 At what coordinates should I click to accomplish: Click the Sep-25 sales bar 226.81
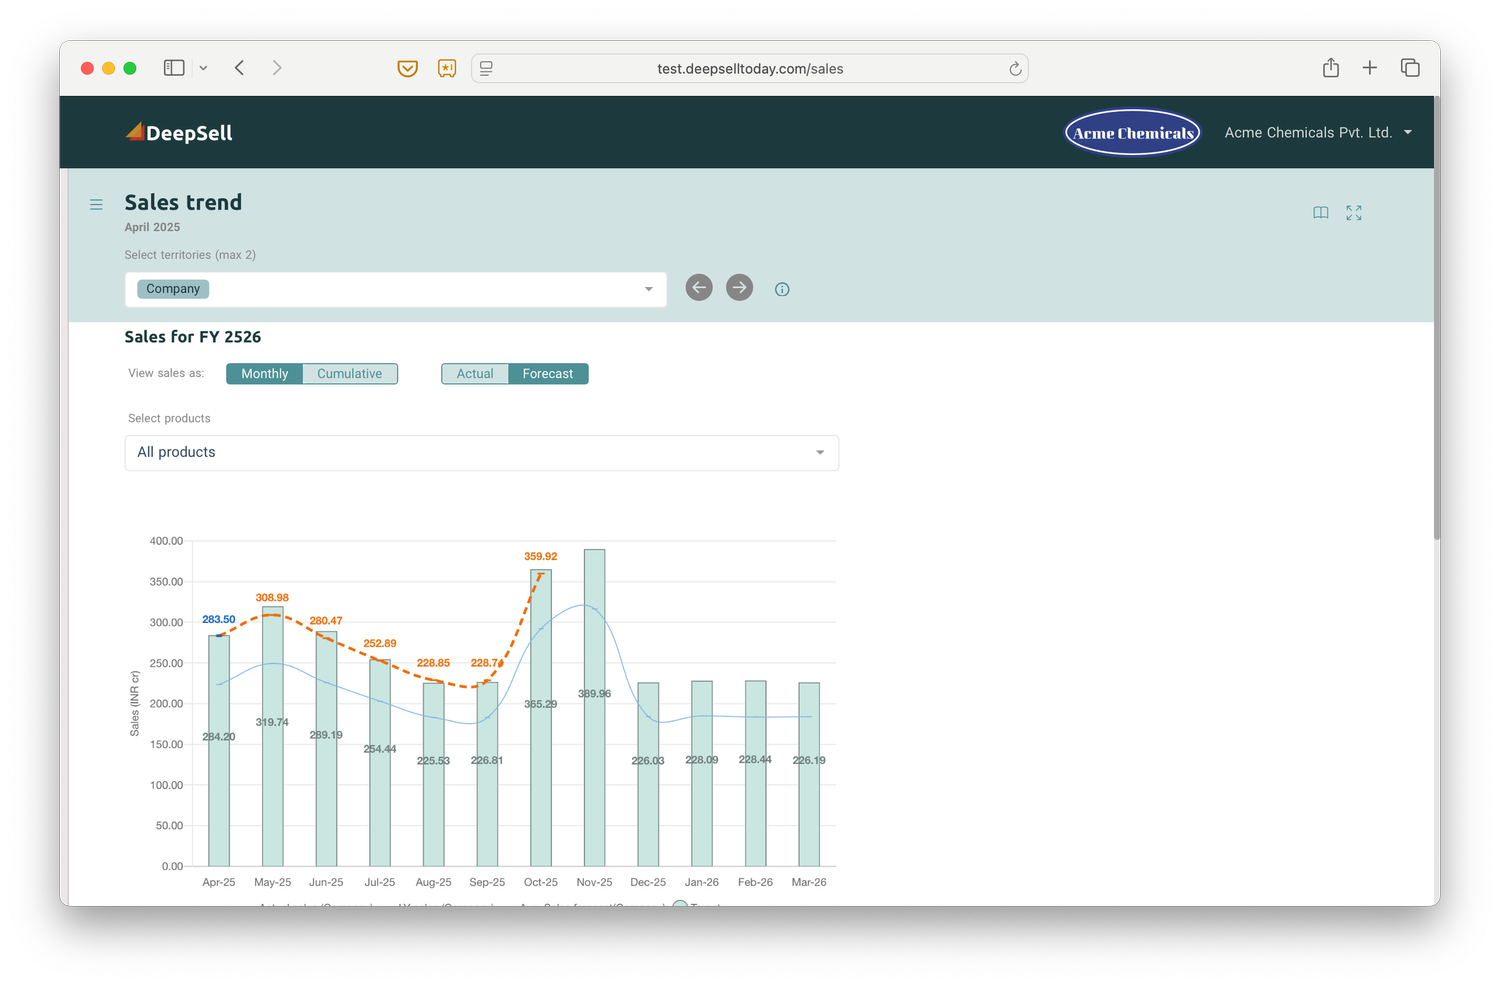coord(487,774)
